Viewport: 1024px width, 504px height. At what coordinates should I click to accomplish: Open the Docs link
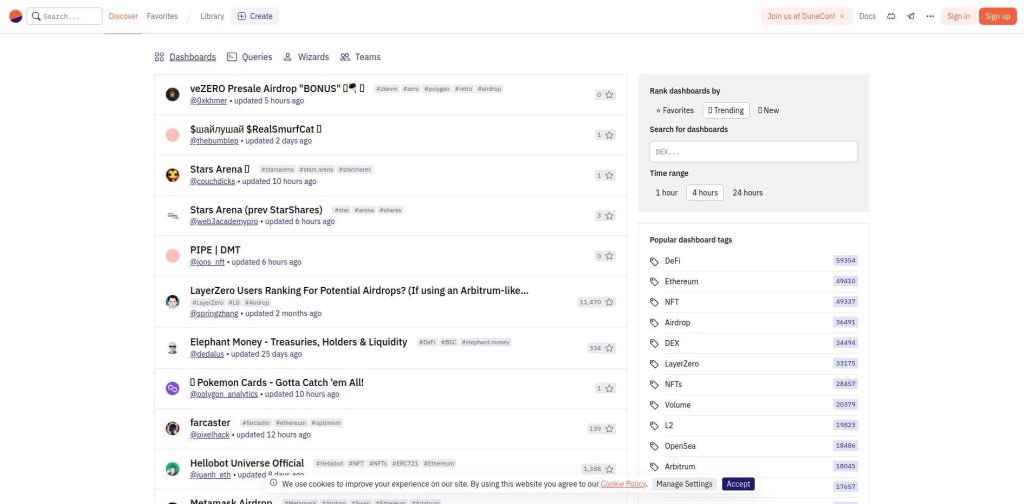[x=867, y=16]
